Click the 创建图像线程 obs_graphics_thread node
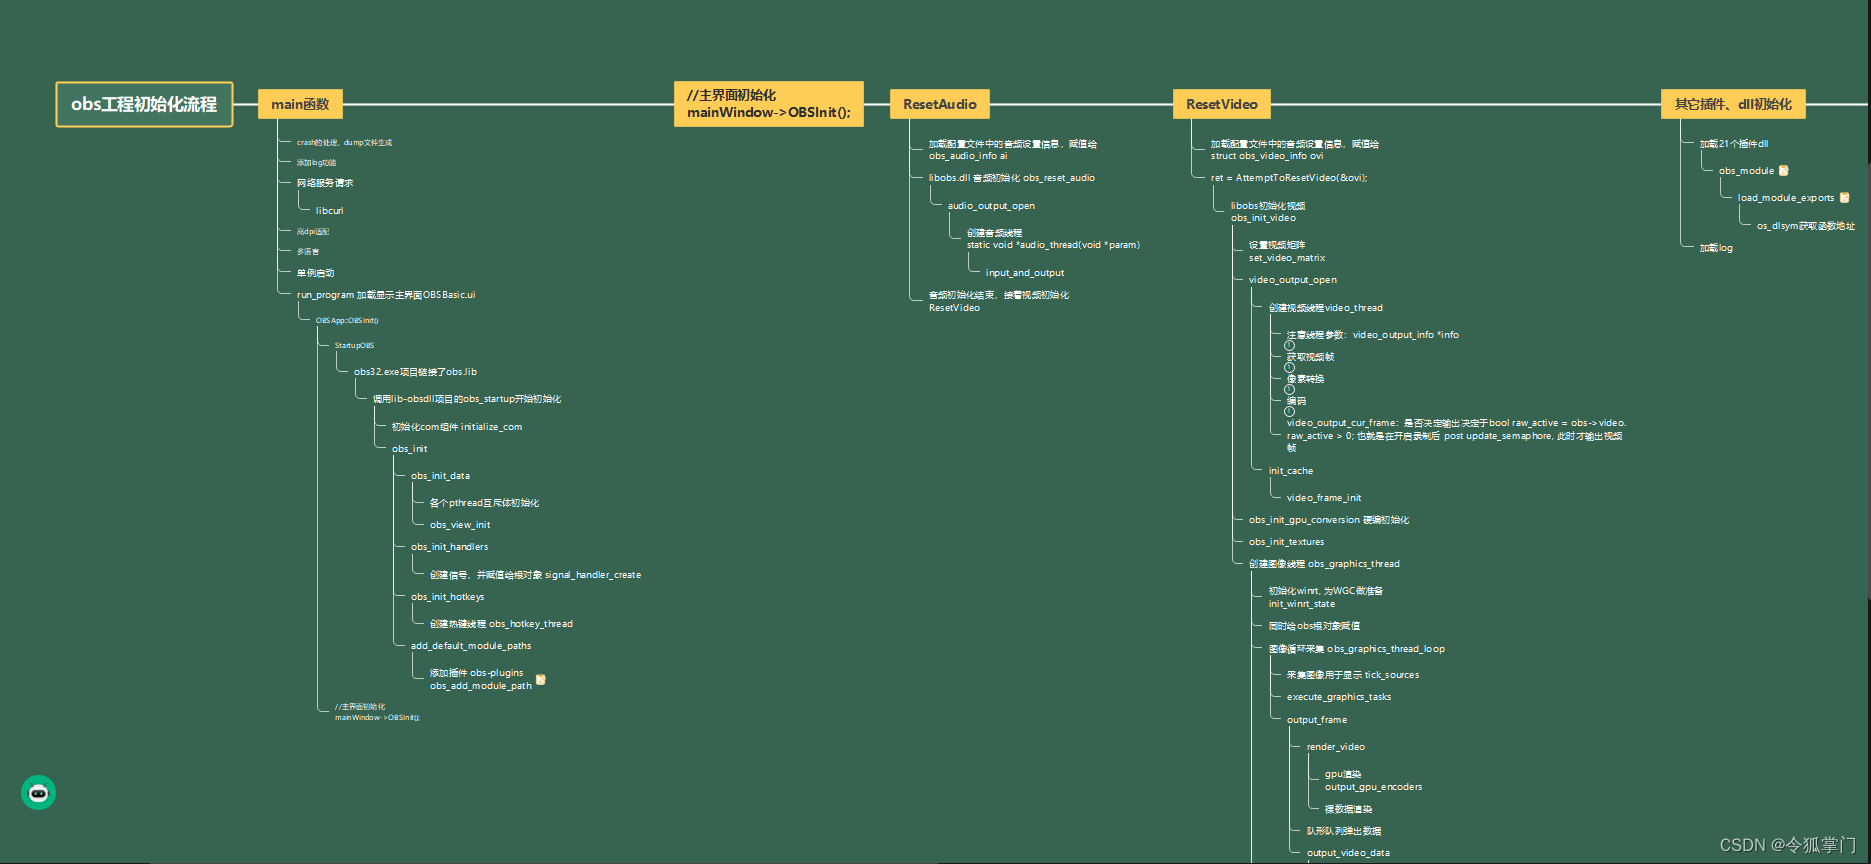This screenshot has height=864, width=1871. pyautogui.click(x=1324, y=564)
